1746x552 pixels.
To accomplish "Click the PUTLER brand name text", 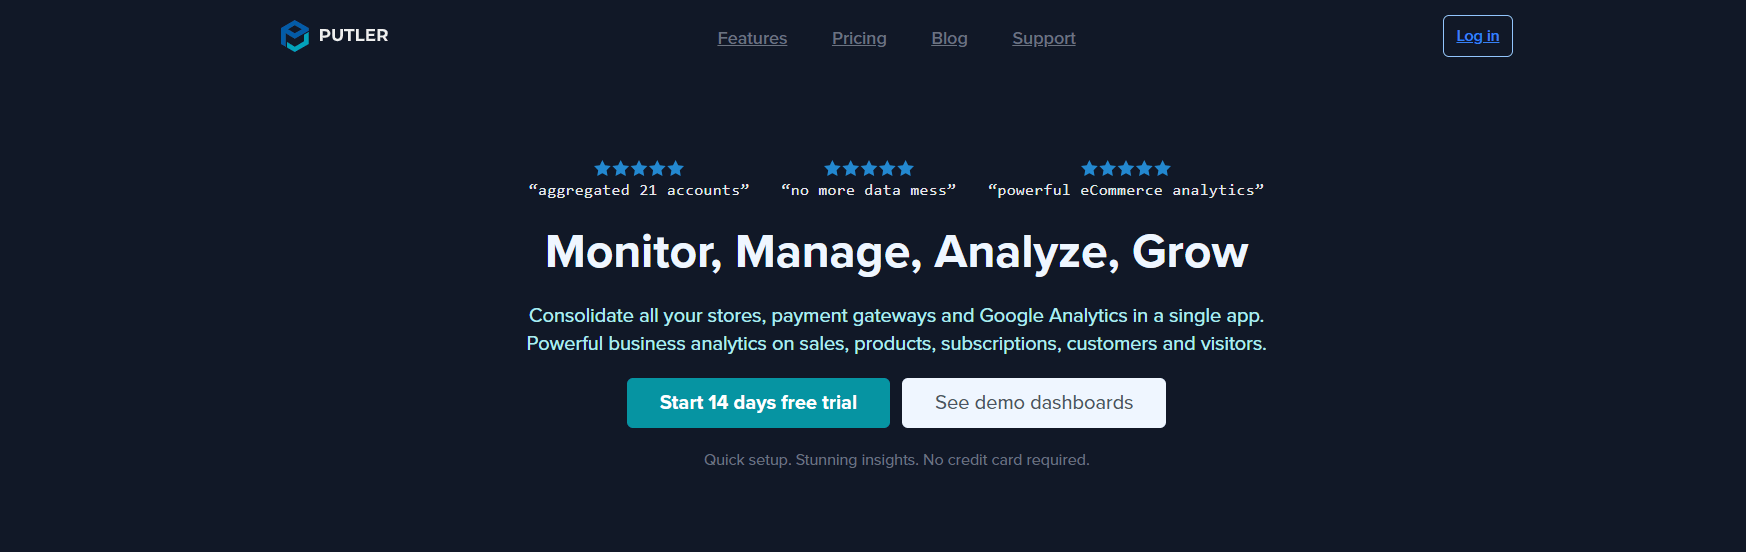I will 353,35.
